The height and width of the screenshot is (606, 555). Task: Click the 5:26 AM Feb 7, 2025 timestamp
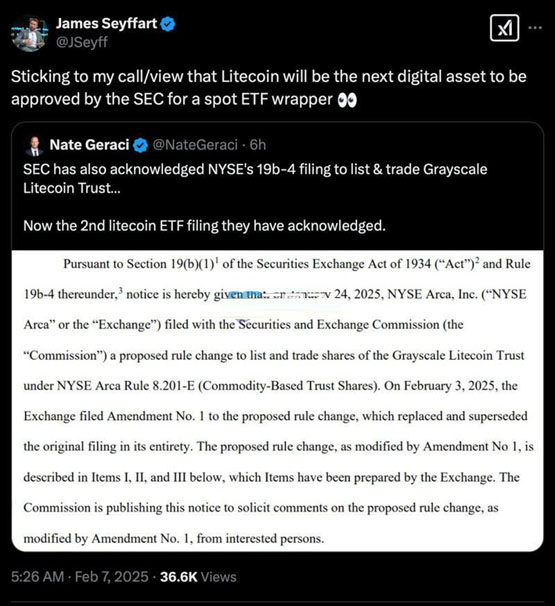(x=80, y=577)
